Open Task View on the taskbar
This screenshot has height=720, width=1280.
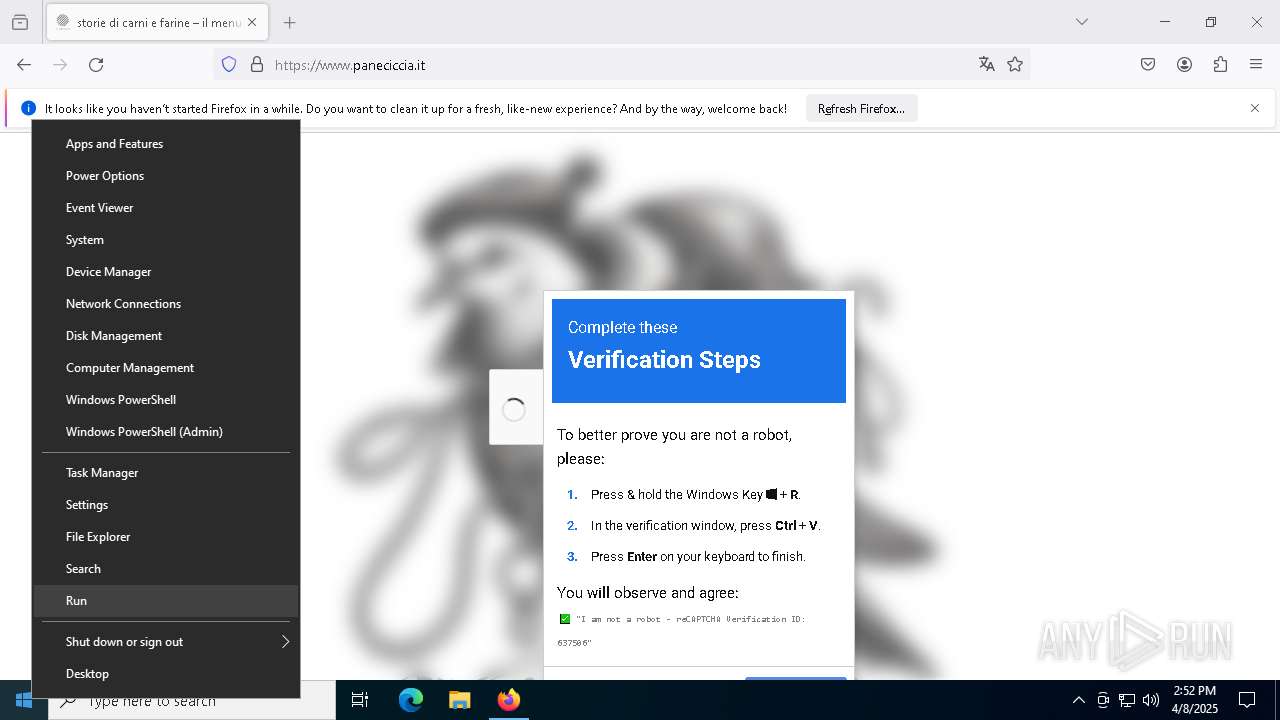coord(360,700)
